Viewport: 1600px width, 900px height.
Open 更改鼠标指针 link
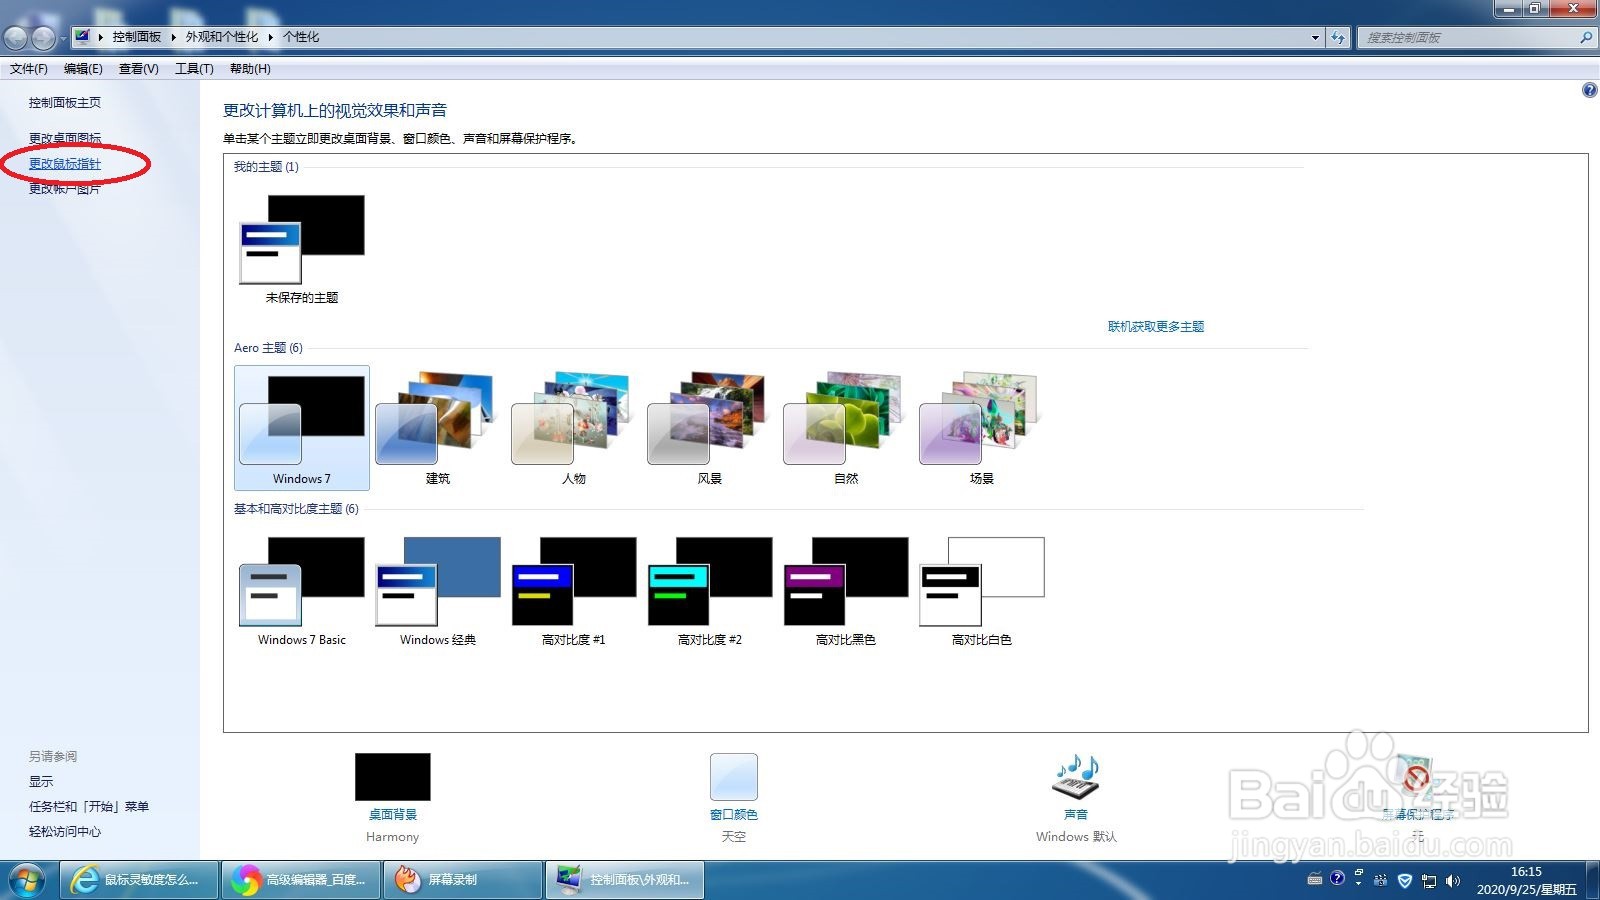tap(65, 164)
